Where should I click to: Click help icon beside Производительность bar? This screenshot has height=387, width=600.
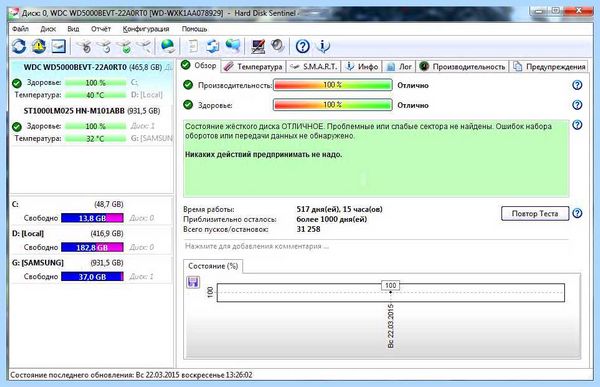(577, 85)
